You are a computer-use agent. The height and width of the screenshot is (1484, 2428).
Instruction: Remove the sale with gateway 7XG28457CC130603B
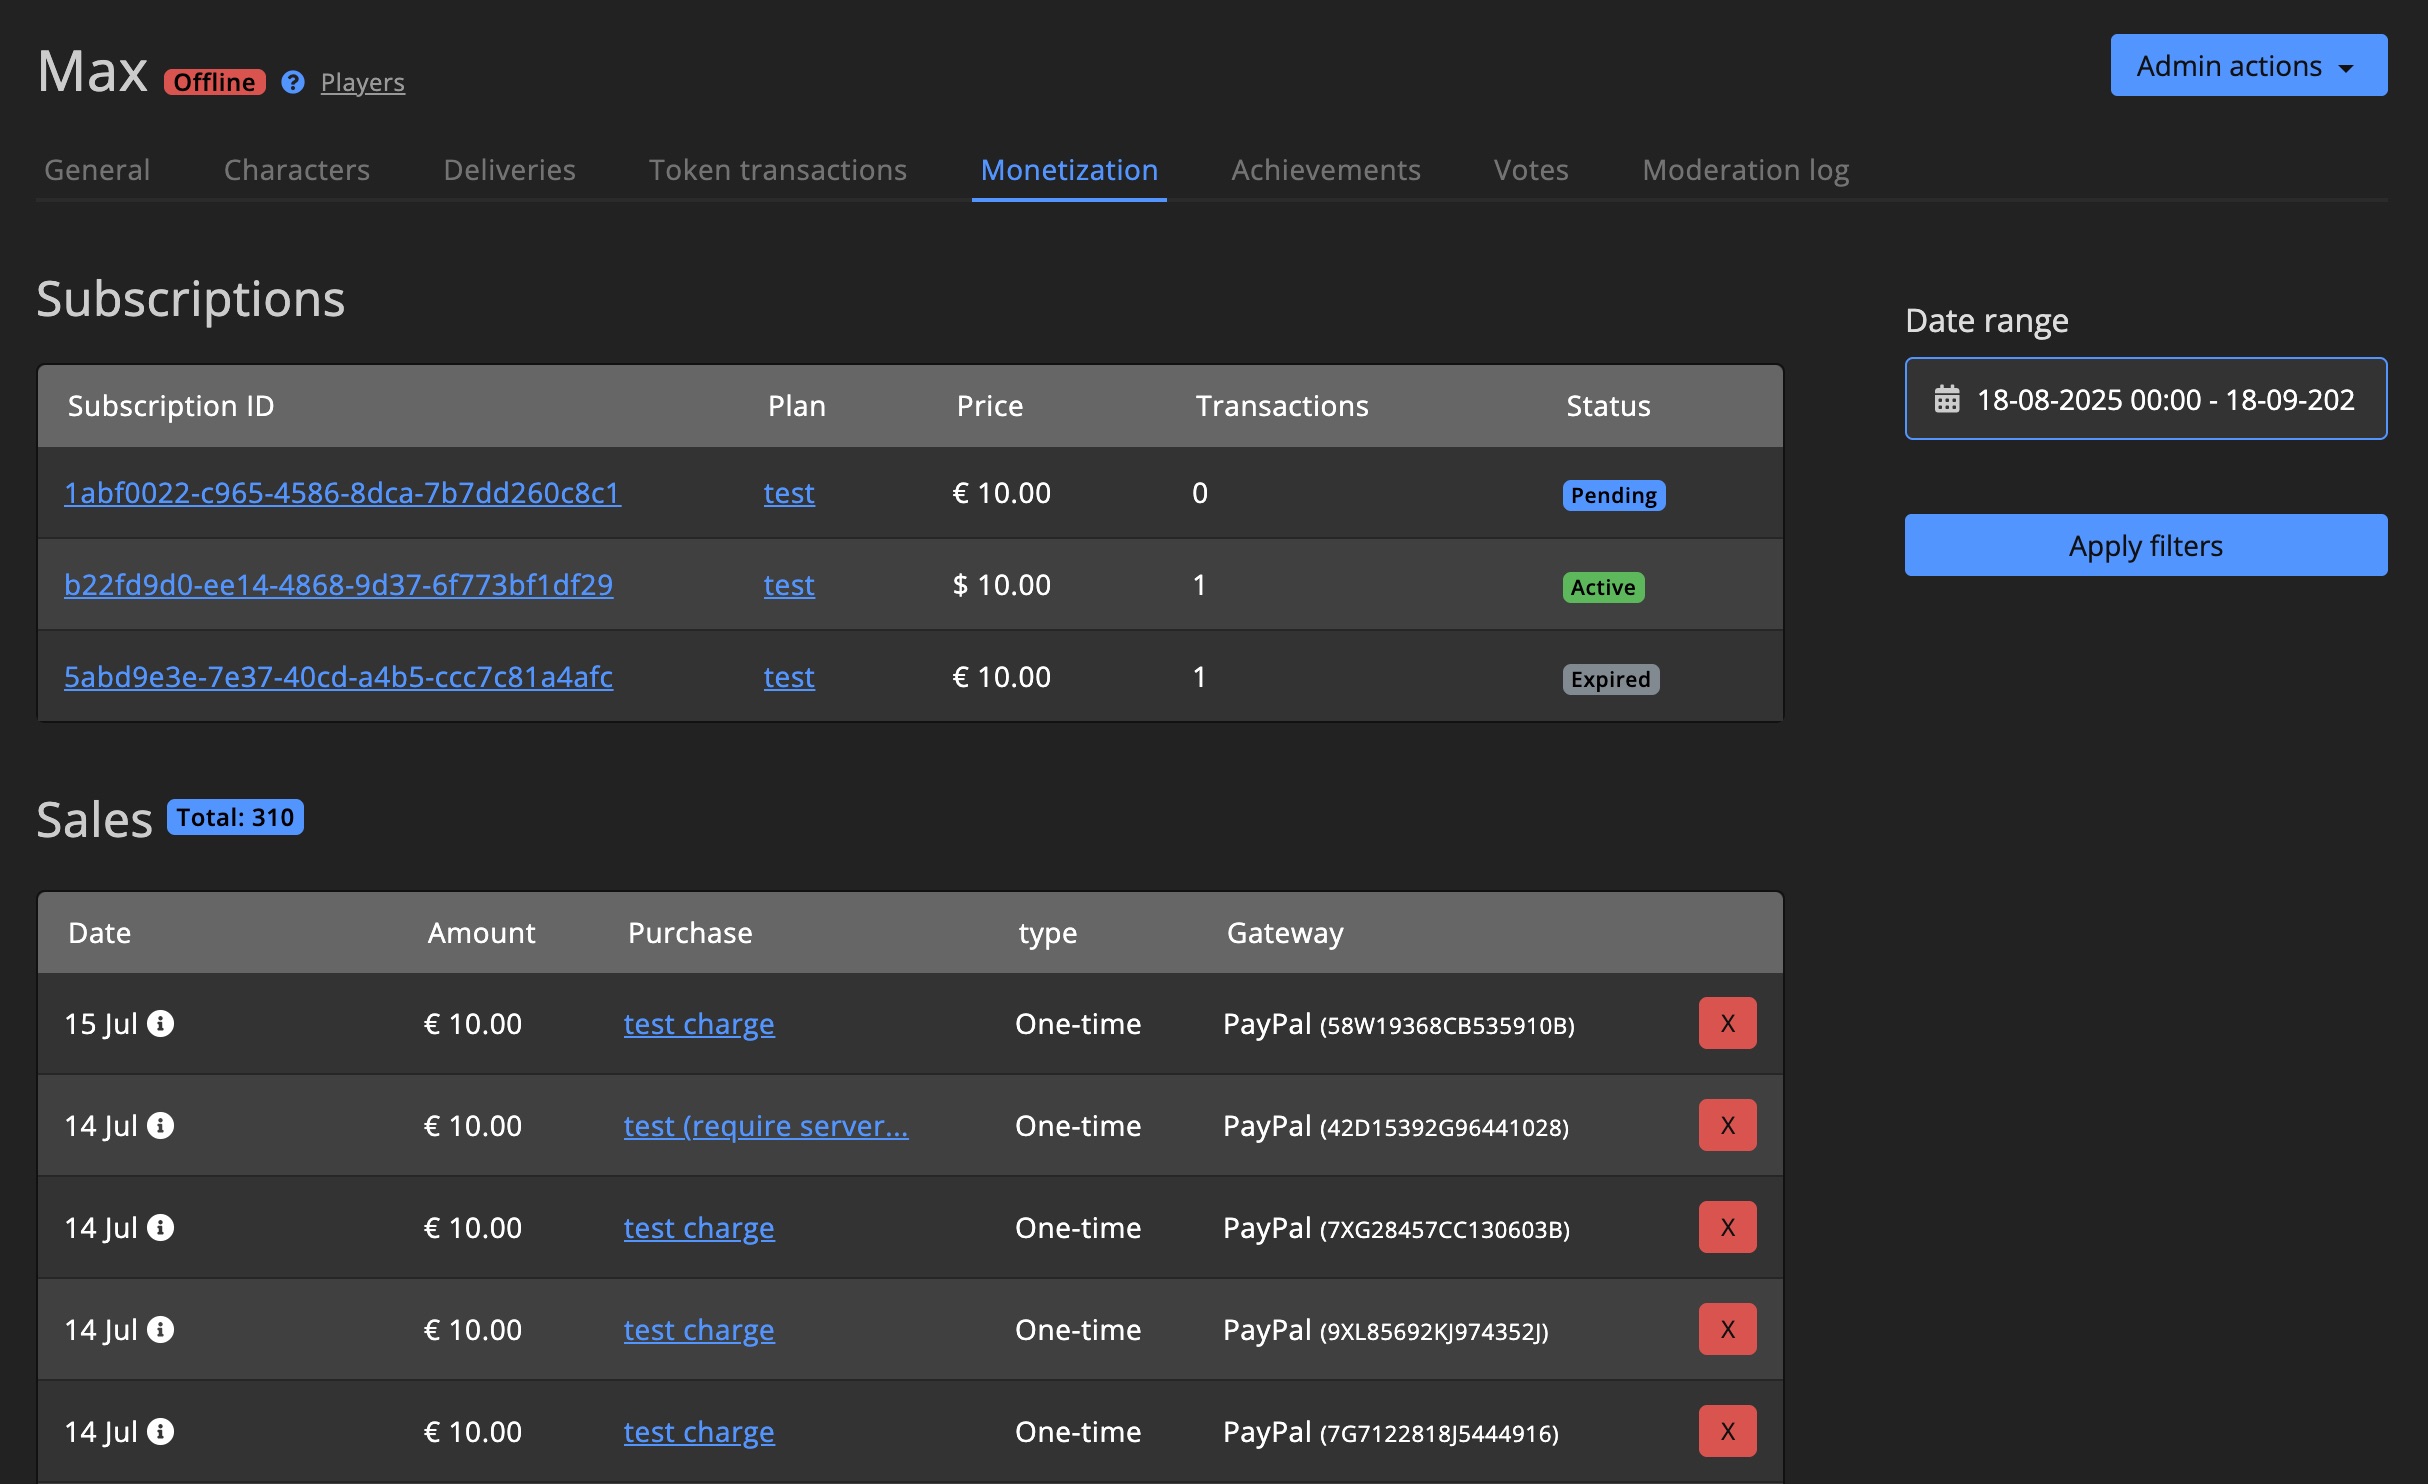1727,1227
